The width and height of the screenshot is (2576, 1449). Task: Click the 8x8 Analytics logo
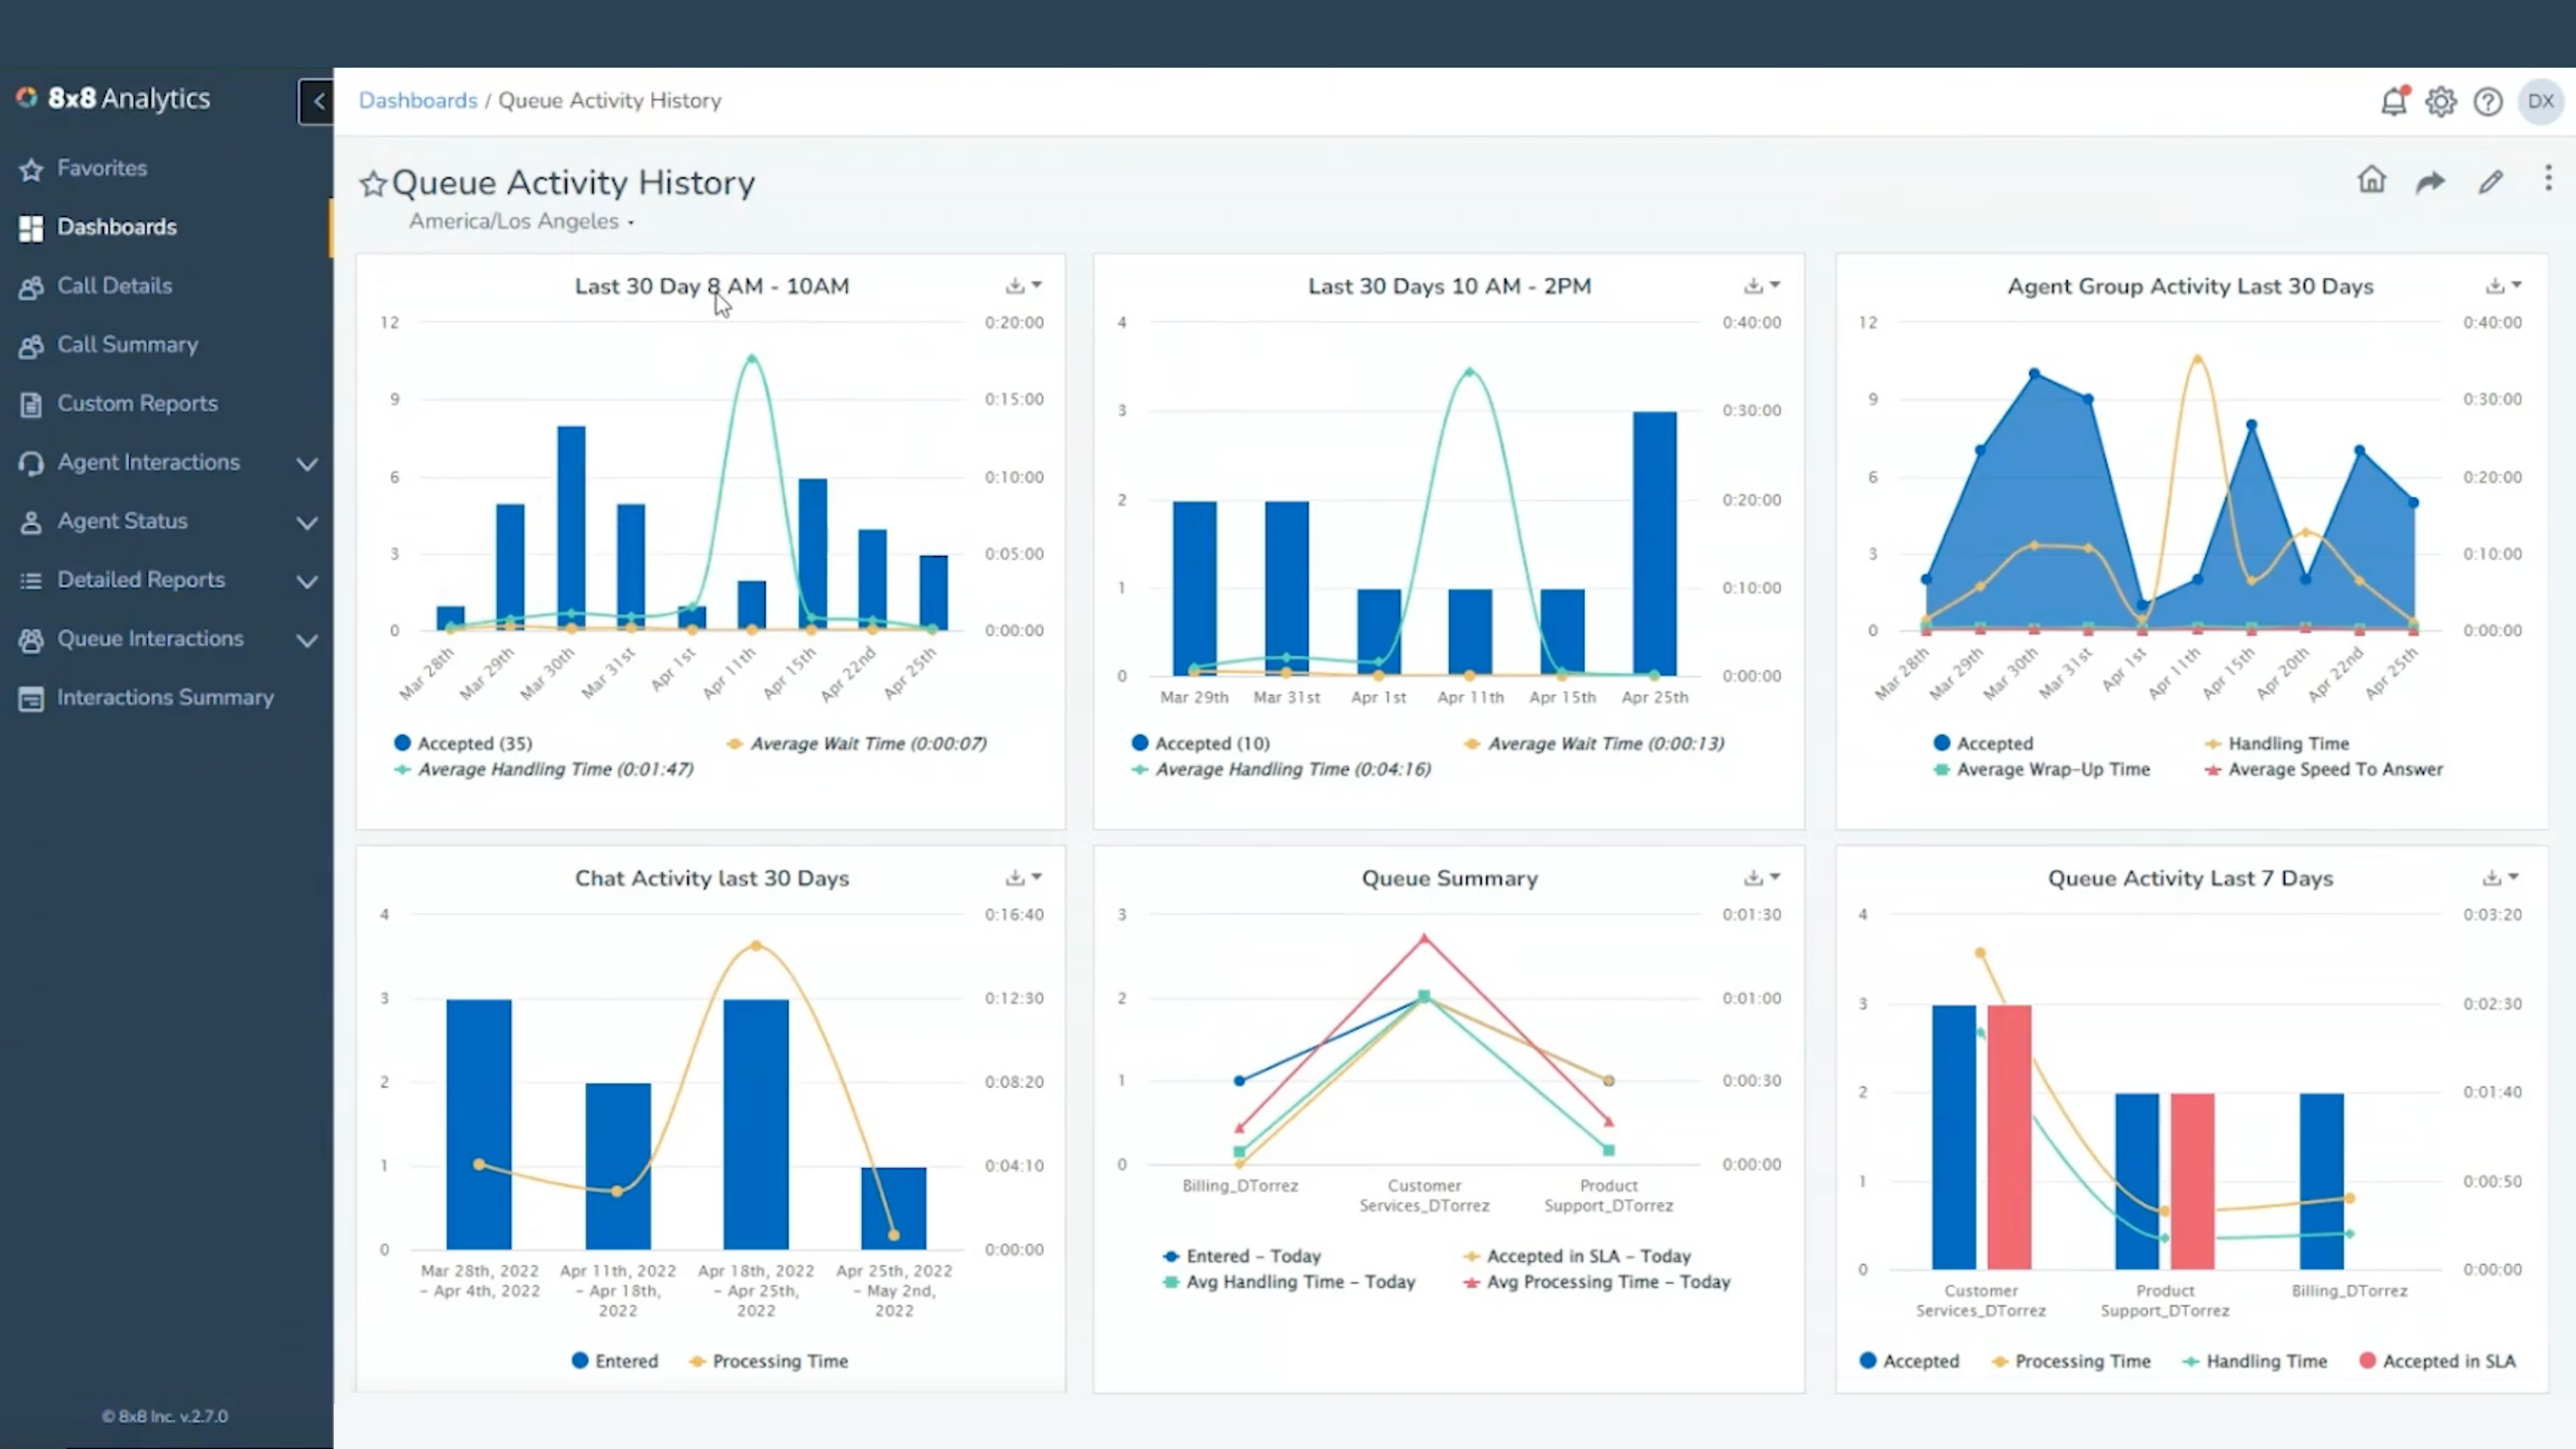pyautogui.click(x=113, y=98)
